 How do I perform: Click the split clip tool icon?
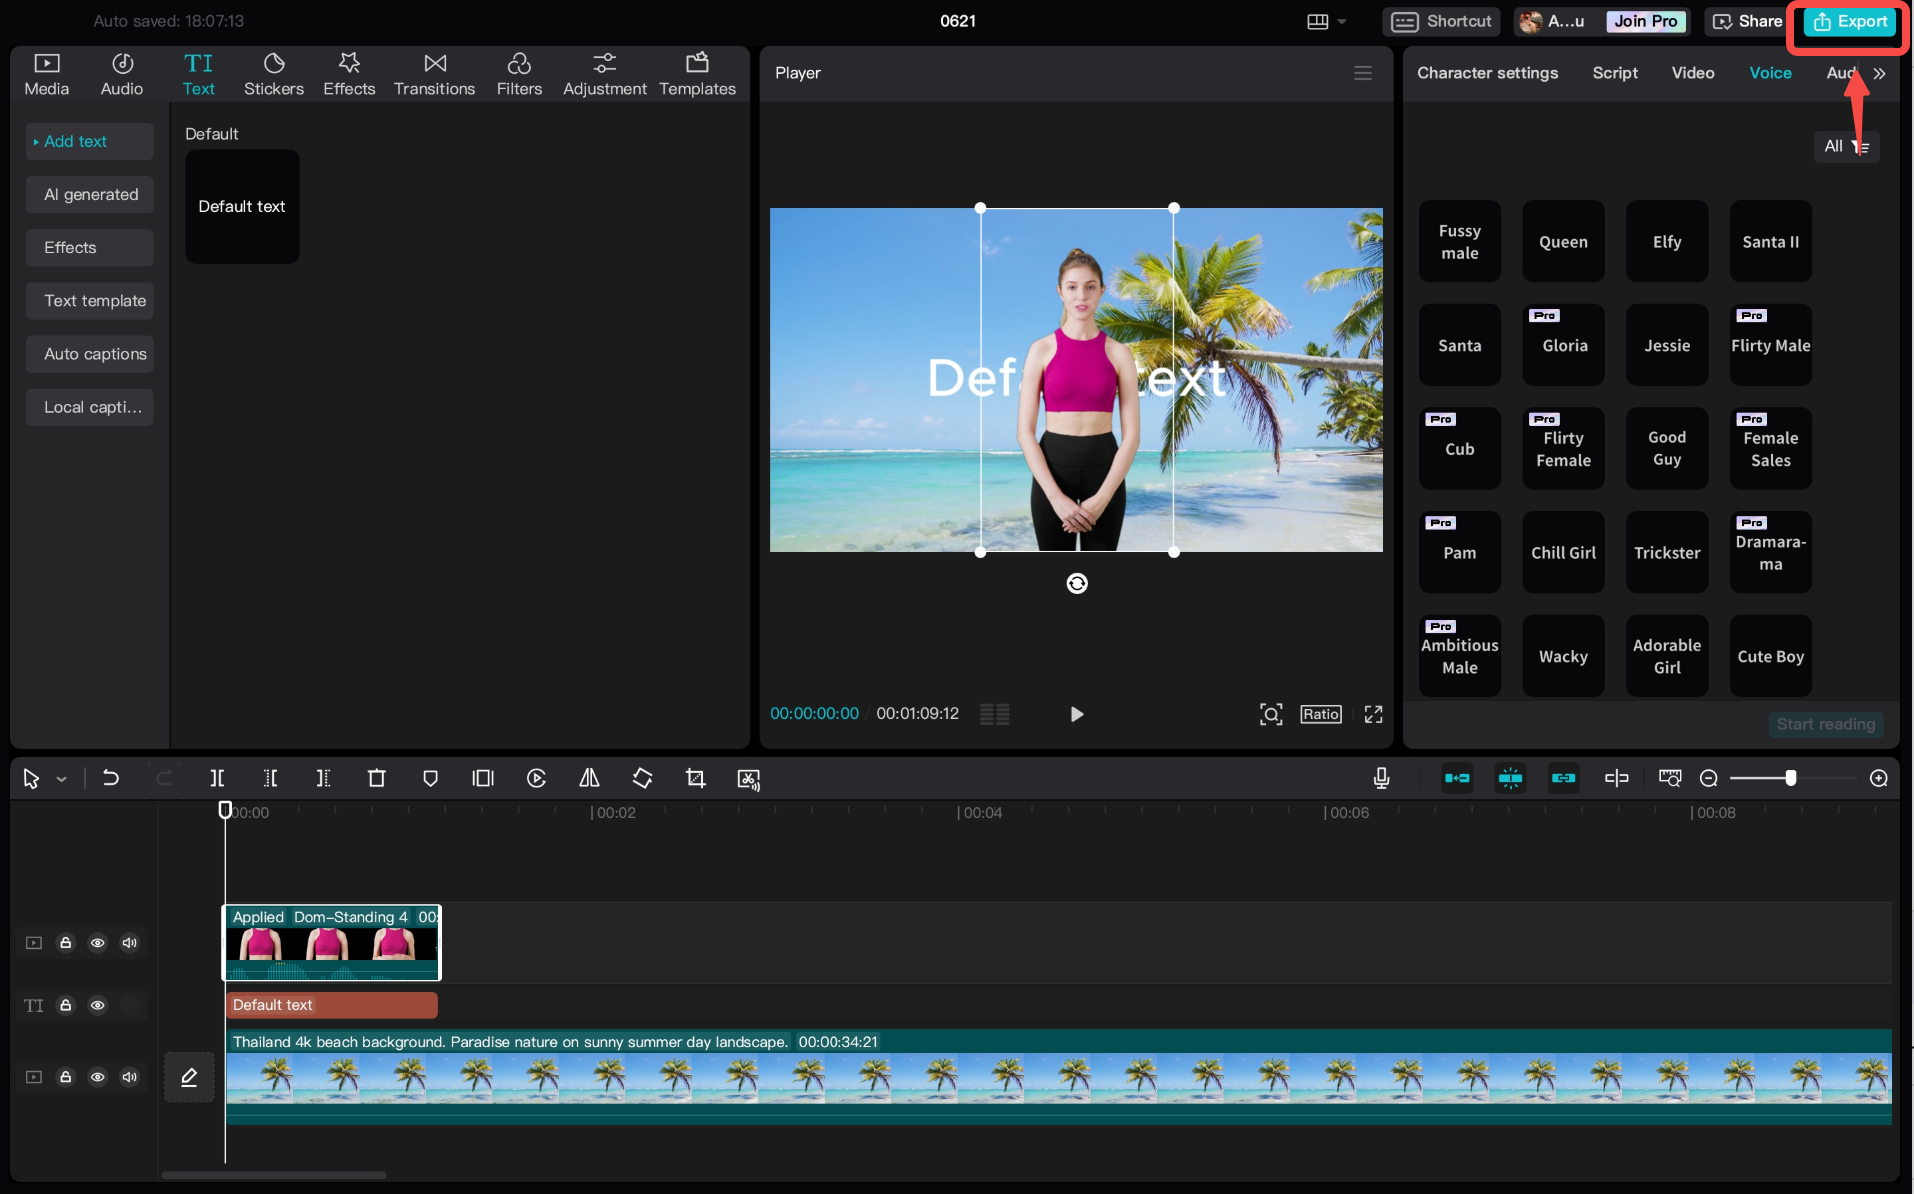click(x=217, y=778)
